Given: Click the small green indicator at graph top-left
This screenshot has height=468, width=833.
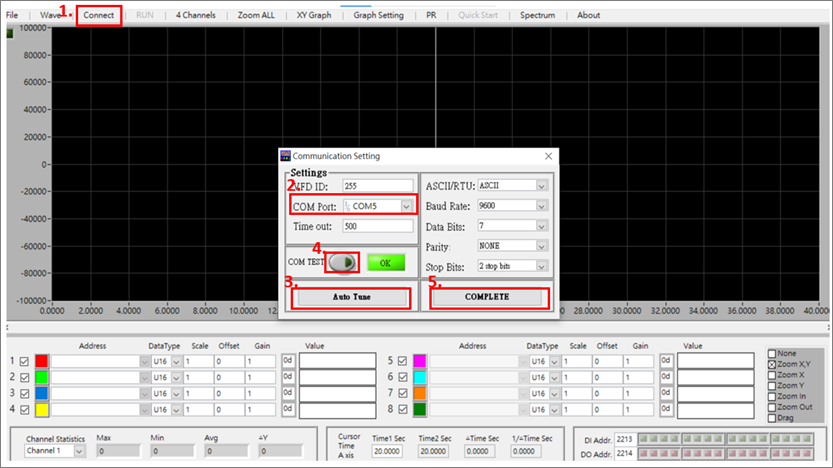Looking at the screenshot, I should [10, 33].
